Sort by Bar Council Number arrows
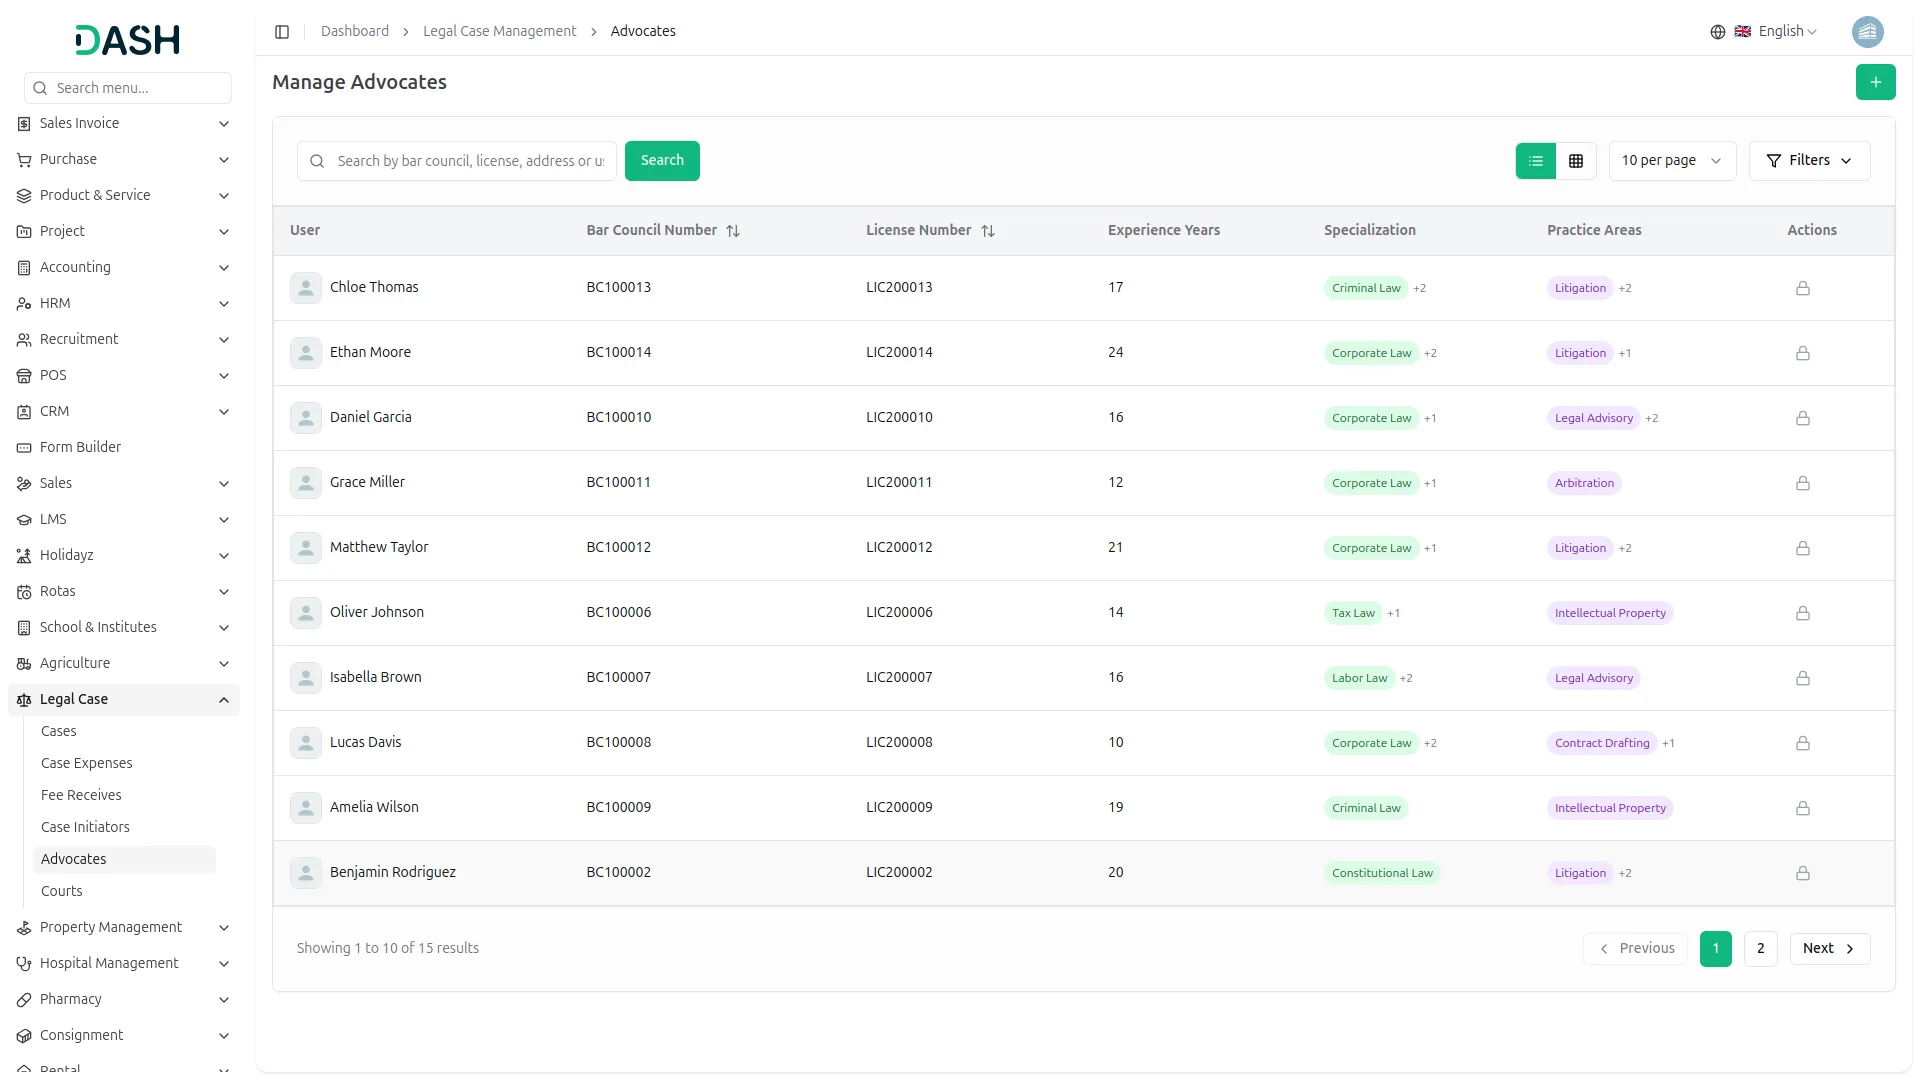 click(733, 231)
